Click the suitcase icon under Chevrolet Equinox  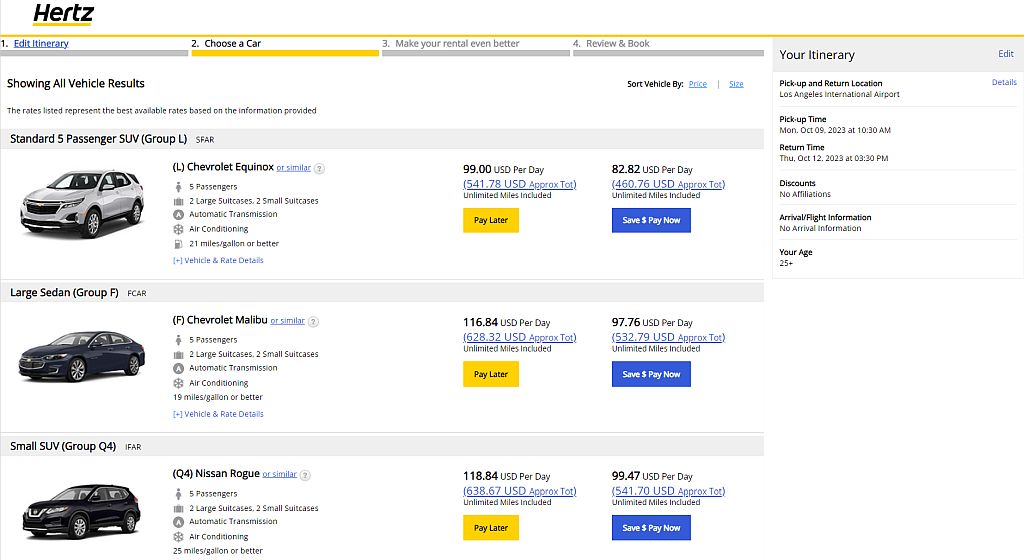click(178, 201)
